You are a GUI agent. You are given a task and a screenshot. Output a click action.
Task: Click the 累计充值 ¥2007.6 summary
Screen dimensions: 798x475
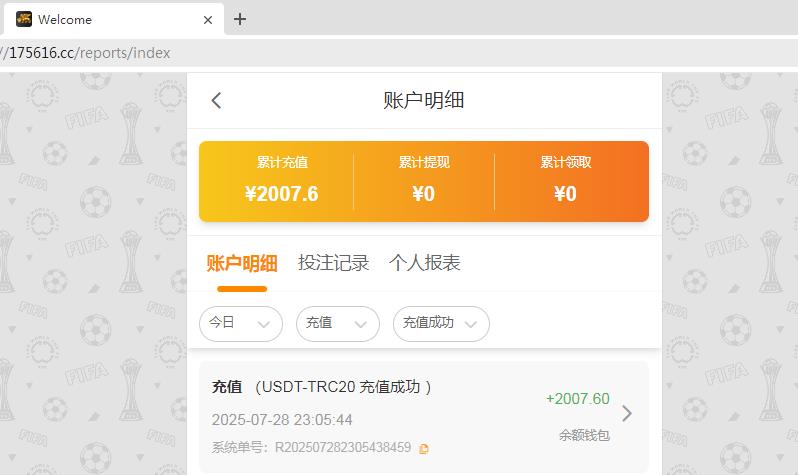tap(282, 180)
